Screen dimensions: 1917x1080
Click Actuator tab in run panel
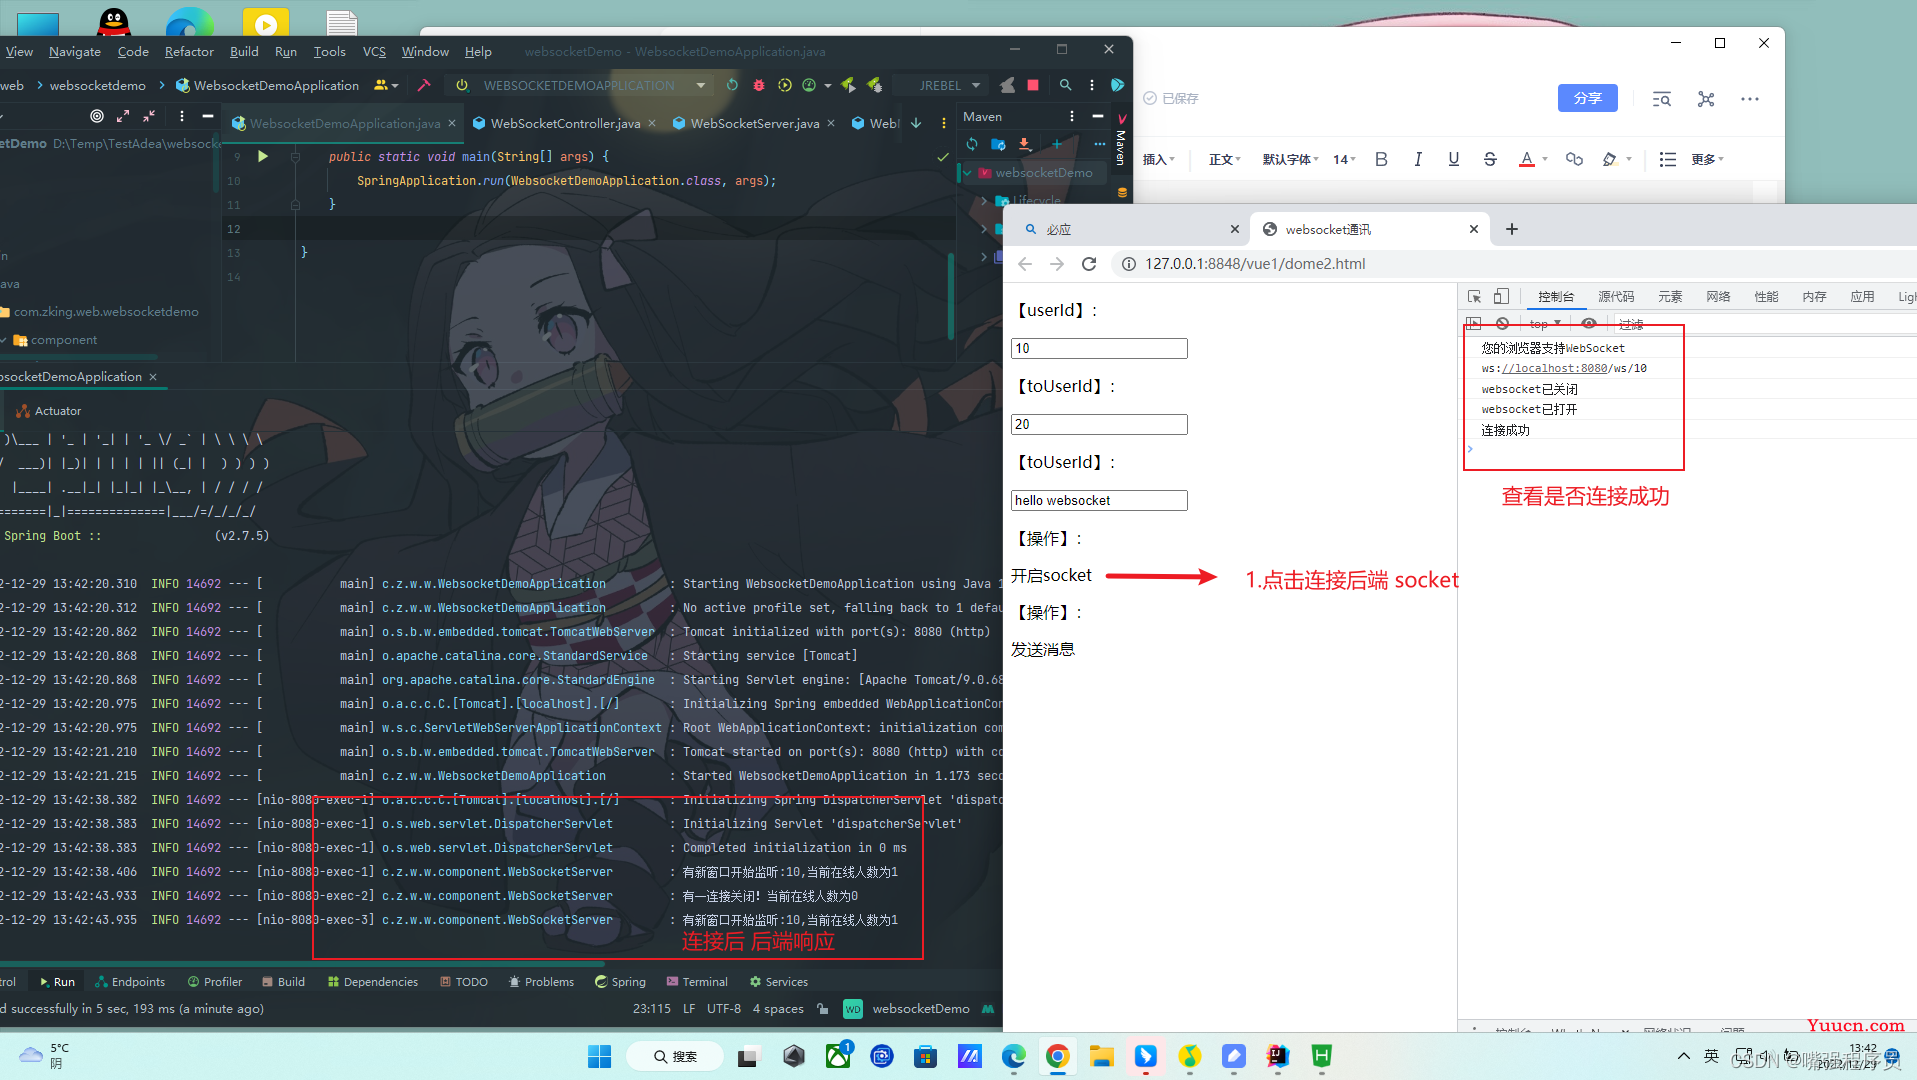[x=49, y=411]
